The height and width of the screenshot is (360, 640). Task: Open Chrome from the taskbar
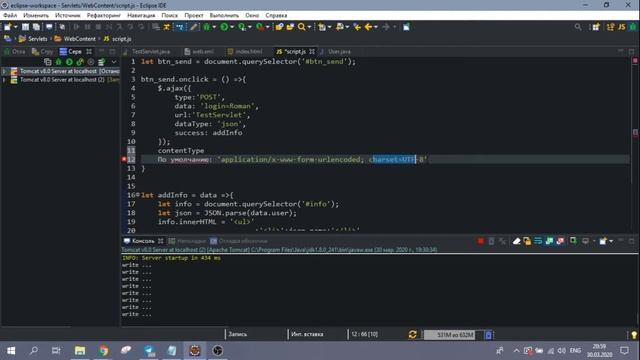point(103,350)
